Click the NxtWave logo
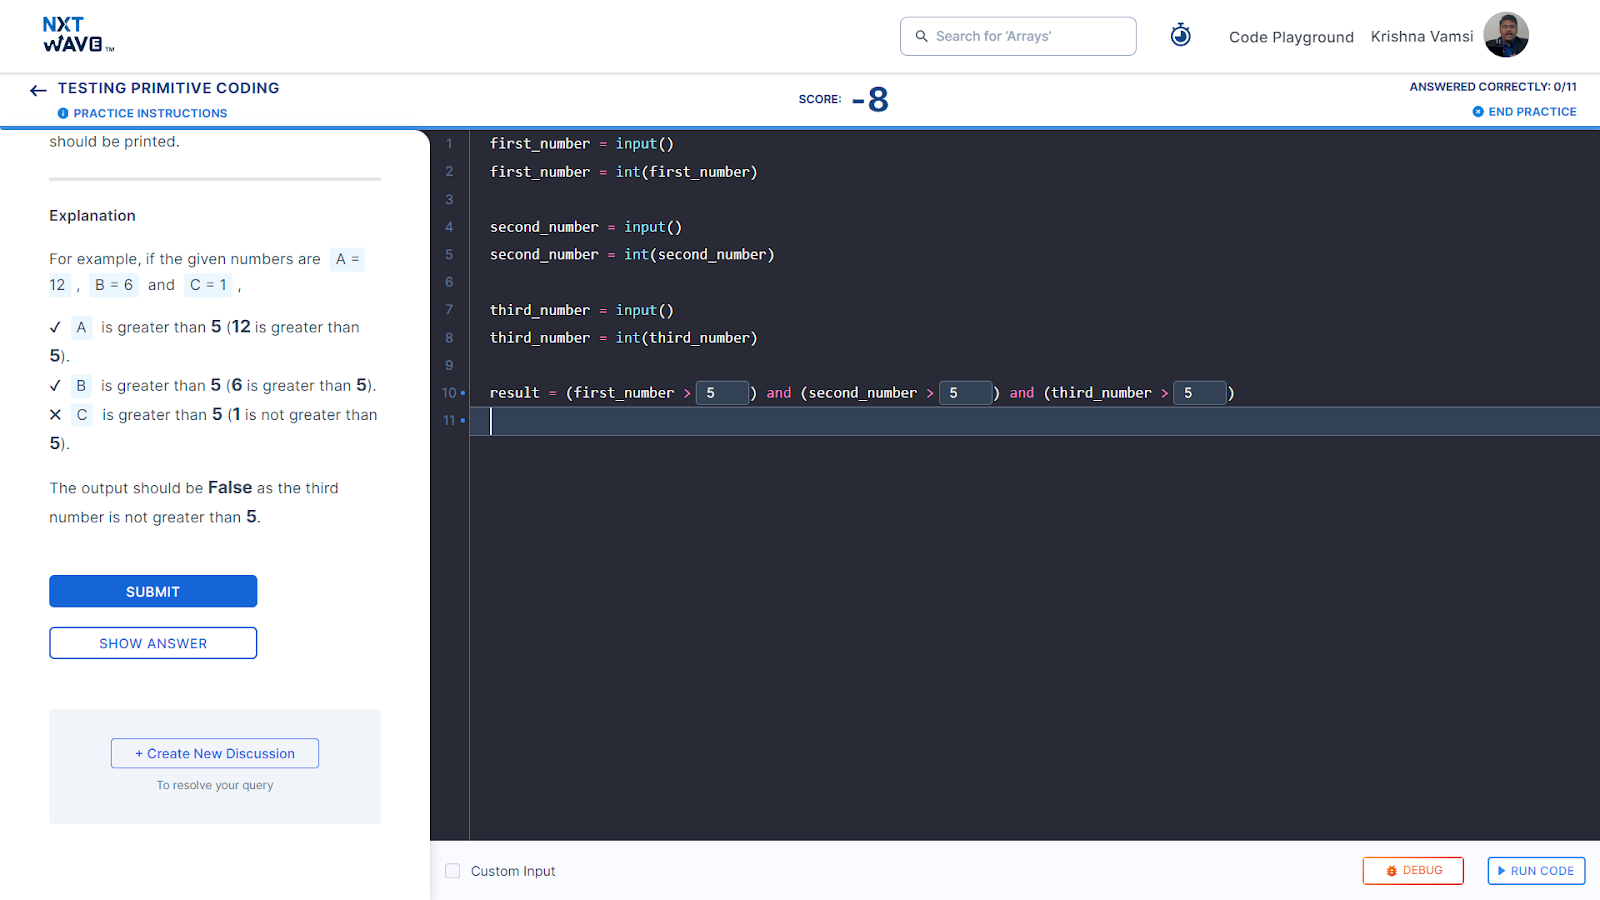This screenshot has height=900, width=1600. (78, 35)
